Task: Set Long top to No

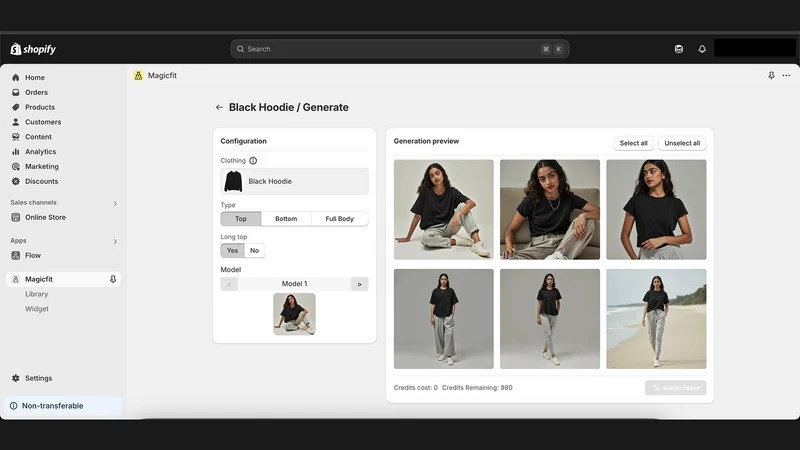Action: 255,251
